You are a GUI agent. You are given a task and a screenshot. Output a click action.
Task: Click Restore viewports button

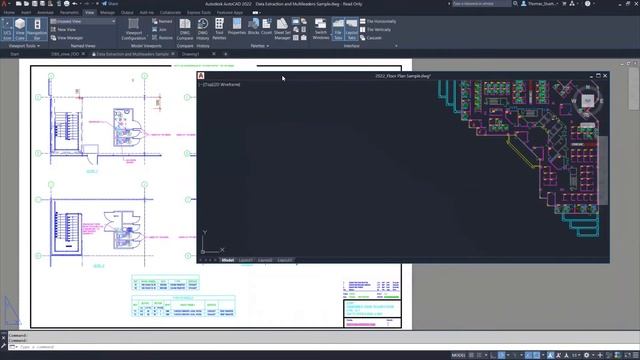[x=162, y=38]
